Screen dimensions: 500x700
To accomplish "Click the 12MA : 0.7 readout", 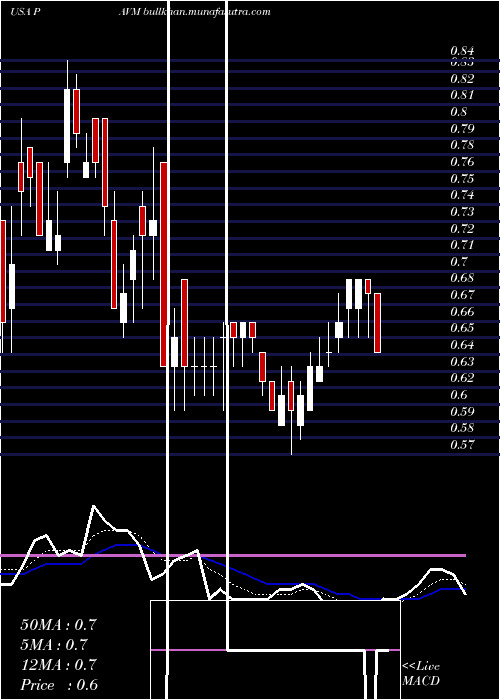I will point(58,664).
